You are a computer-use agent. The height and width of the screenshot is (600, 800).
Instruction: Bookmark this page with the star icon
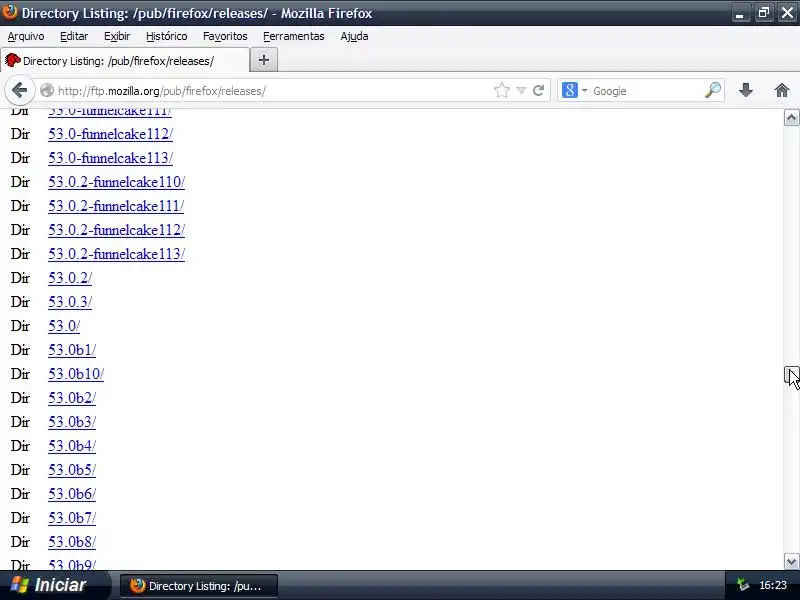[502, 91]
